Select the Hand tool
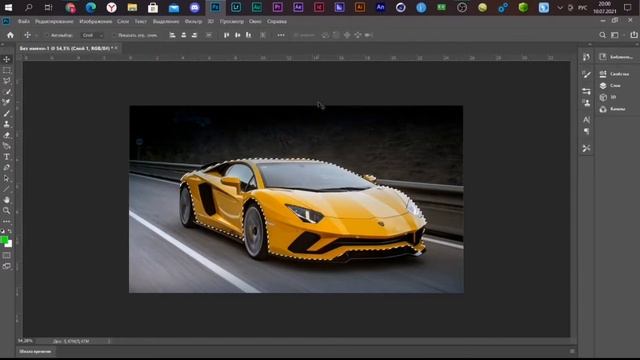 [x=7, y=200]
